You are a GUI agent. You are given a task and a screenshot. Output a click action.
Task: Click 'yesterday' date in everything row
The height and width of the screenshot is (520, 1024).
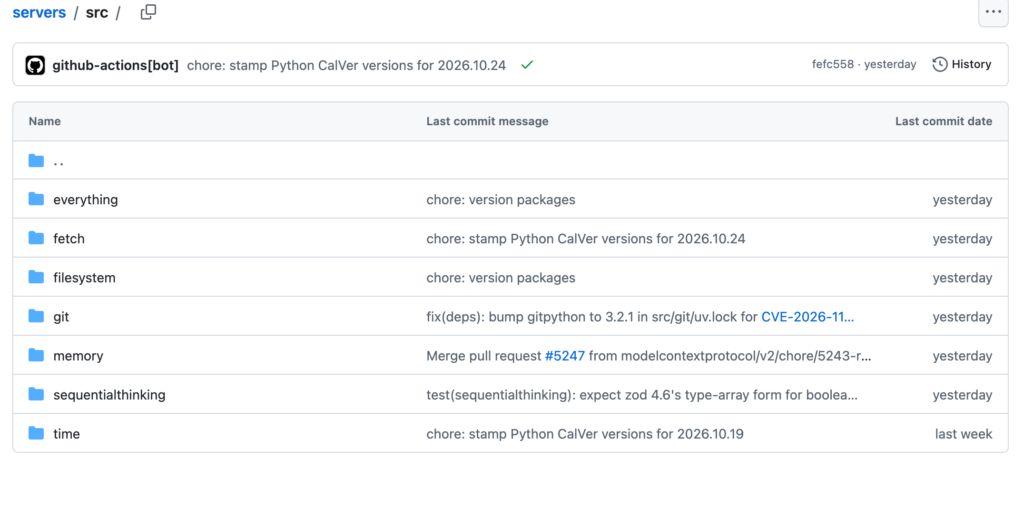coord(962,200)
